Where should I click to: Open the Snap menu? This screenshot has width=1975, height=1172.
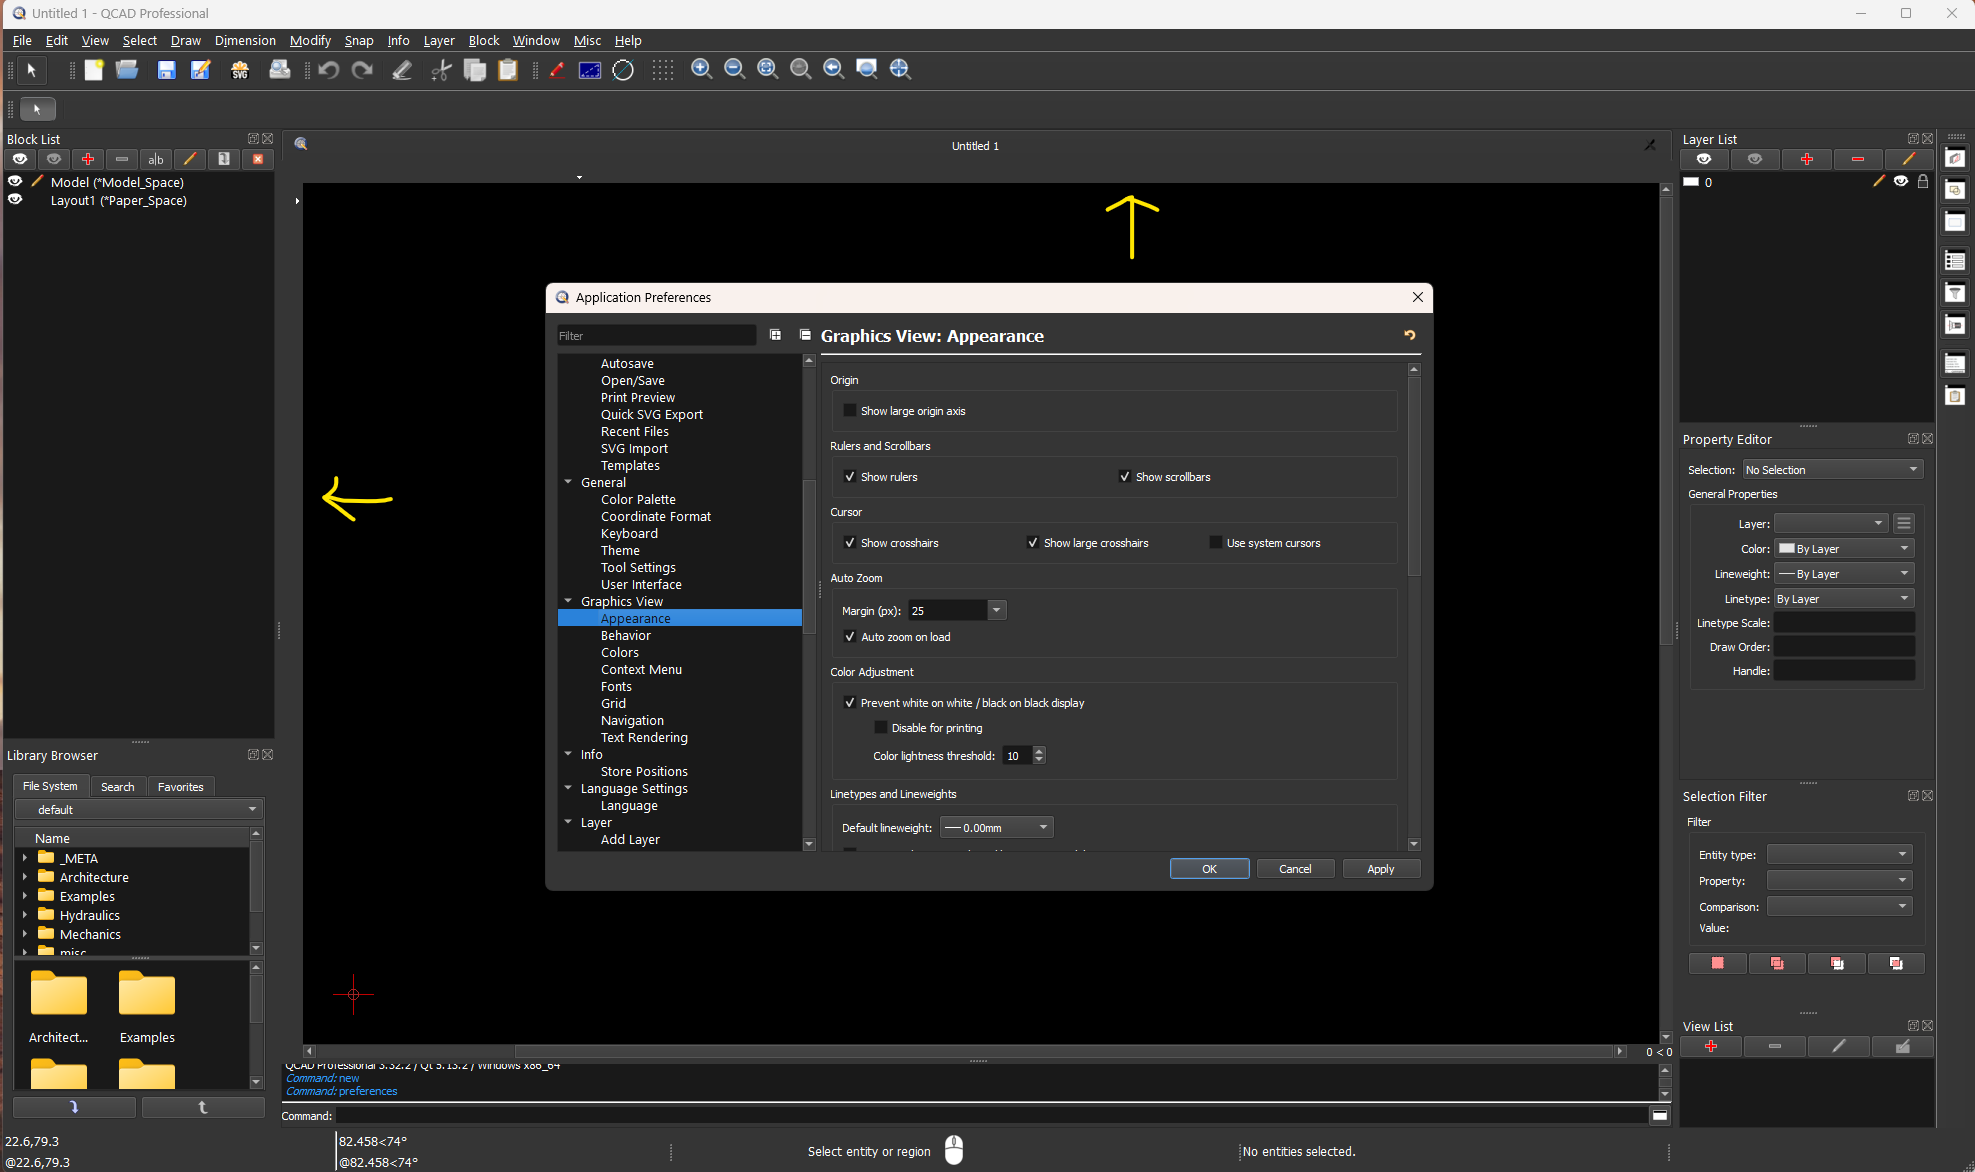[x=359, y=40]
